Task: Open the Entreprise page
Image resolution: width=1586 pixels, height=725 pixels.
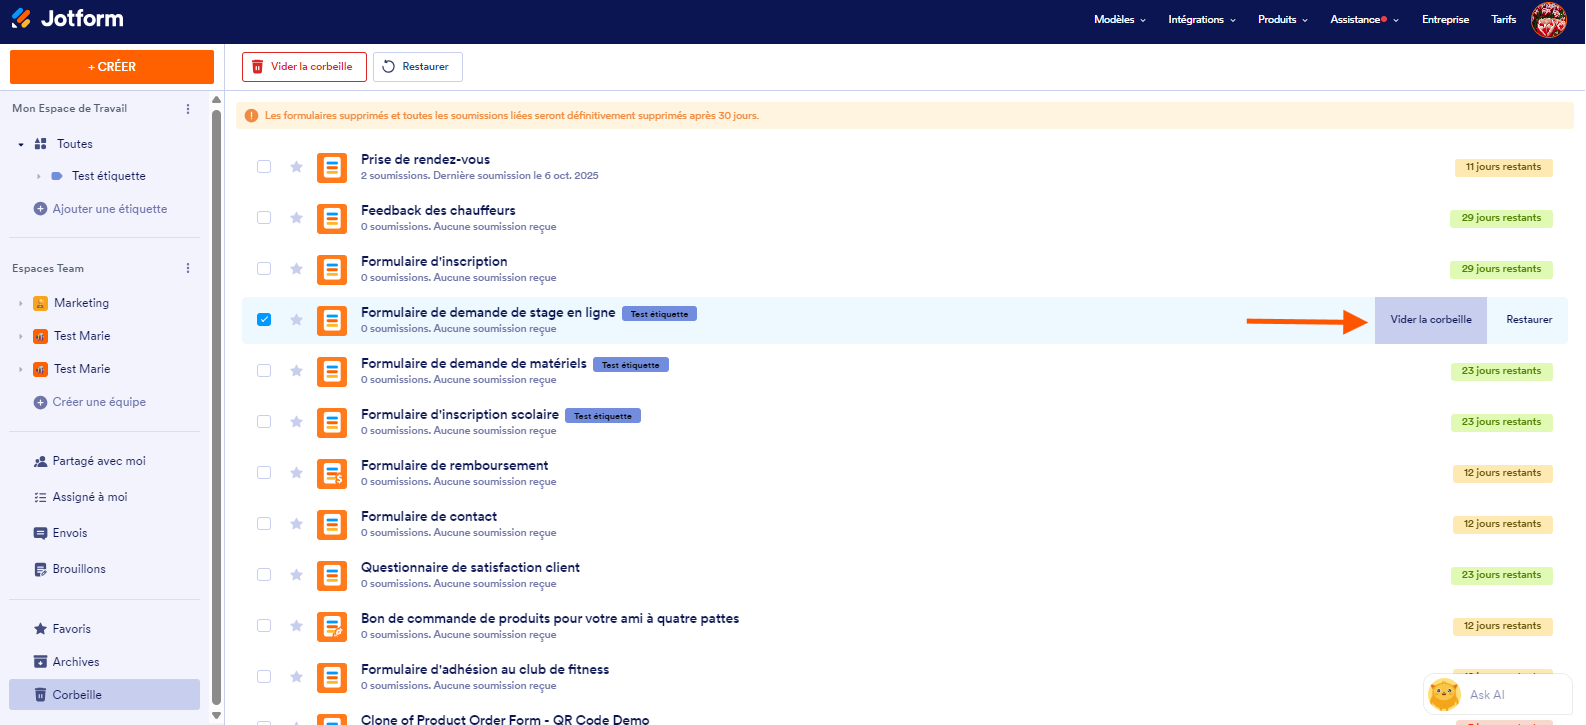Action: pos(1445,20)
